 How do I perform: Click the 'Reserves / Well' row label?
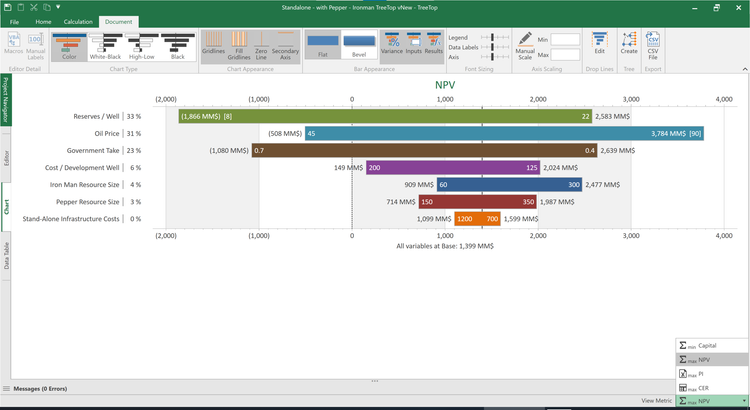point(96,116)
